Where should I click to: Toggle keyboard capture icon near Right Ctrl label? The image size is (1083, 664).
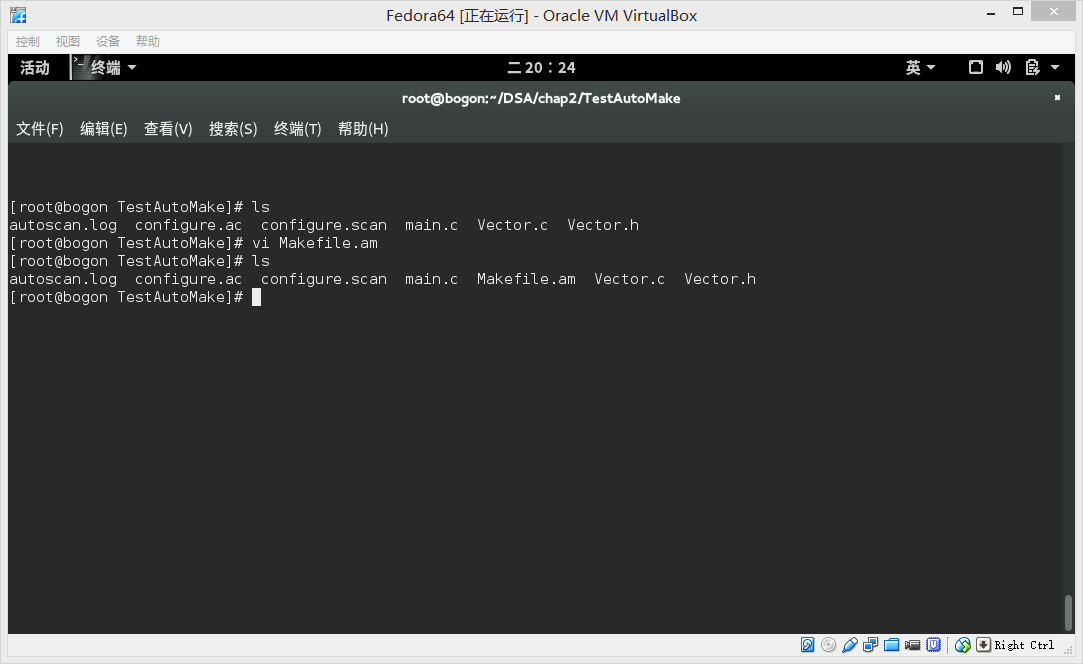[983, 645]
